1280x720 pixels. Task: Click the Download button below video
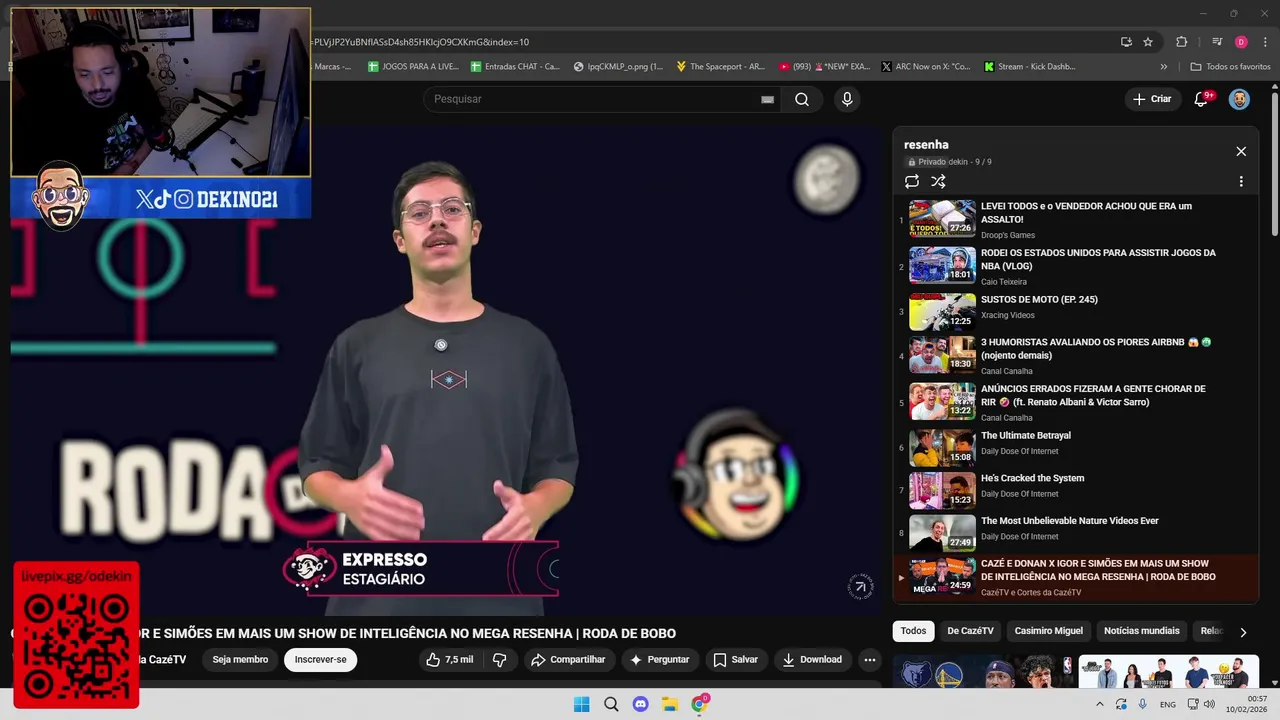coord(812,659)
